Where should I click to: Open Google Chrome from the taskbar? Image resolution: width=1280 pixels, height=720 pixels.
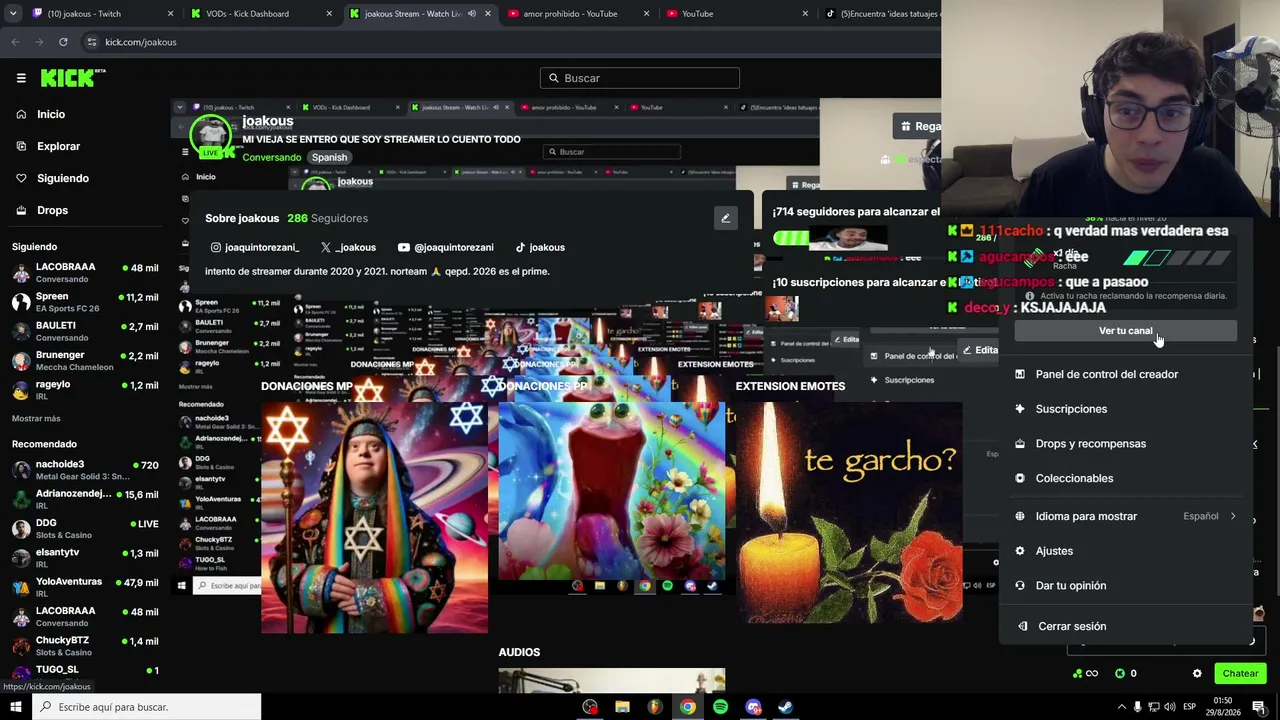pos(688,707)
